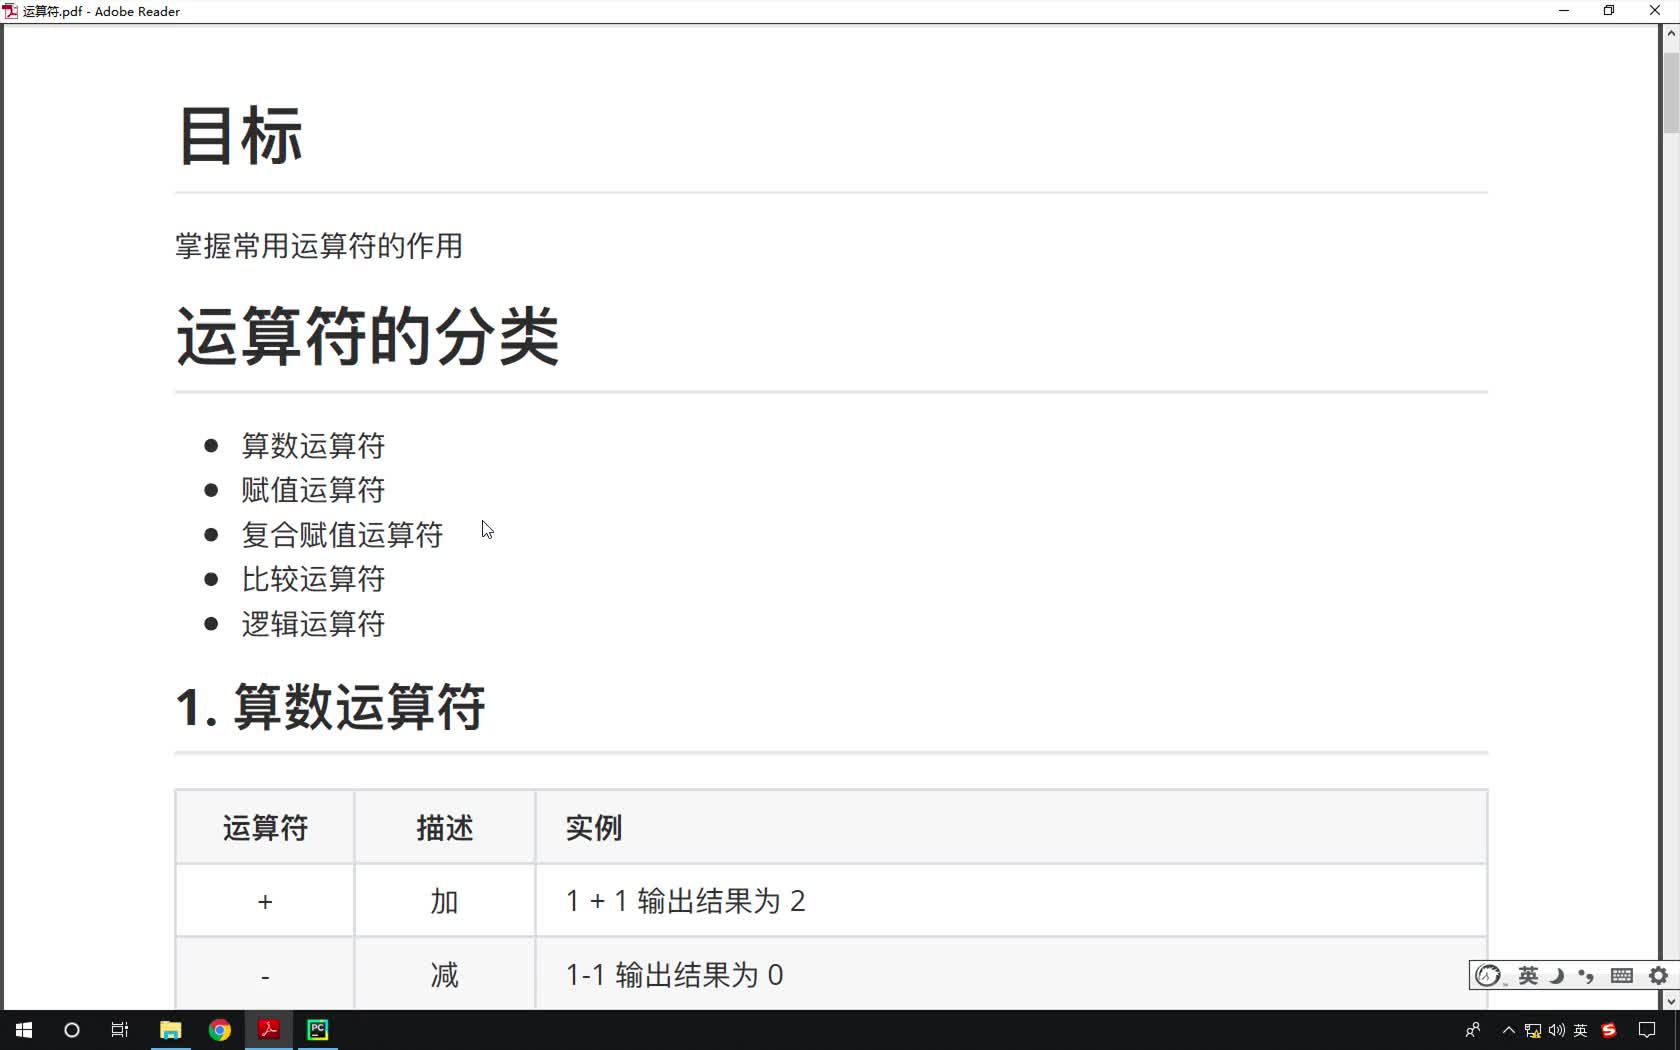Image resolution: width=1680 pixels, height=1050 pixels.
Task: Click the 目标 heading
Action: coord(240,136)
